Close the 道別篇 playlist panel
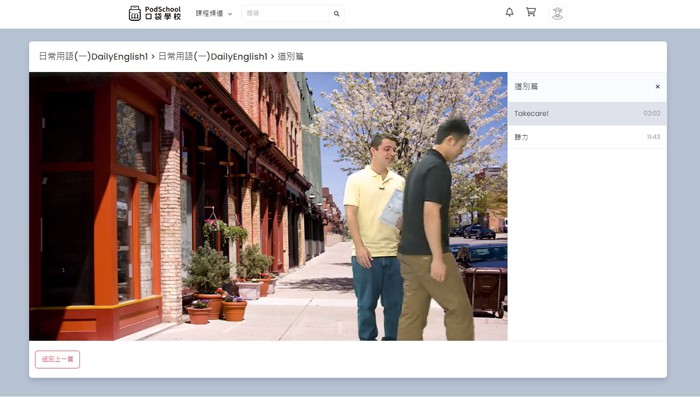This screenshot has width=700, height=397. [658, 87]
